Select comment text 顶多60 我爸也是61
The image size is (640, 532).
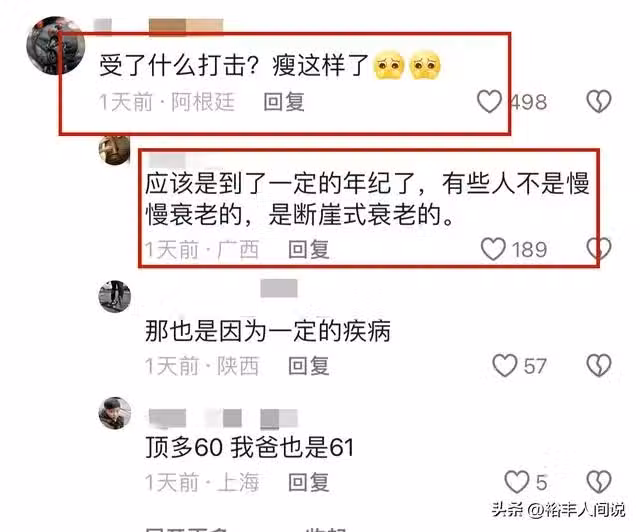pyautogui.click(x=249, y=447)
